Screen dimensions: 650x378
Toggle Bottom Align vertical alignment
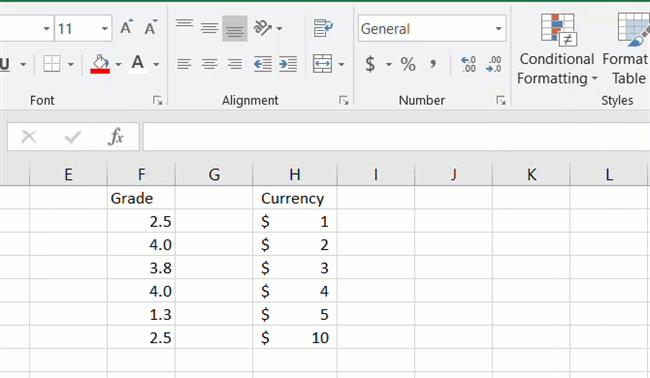point(235,29)
